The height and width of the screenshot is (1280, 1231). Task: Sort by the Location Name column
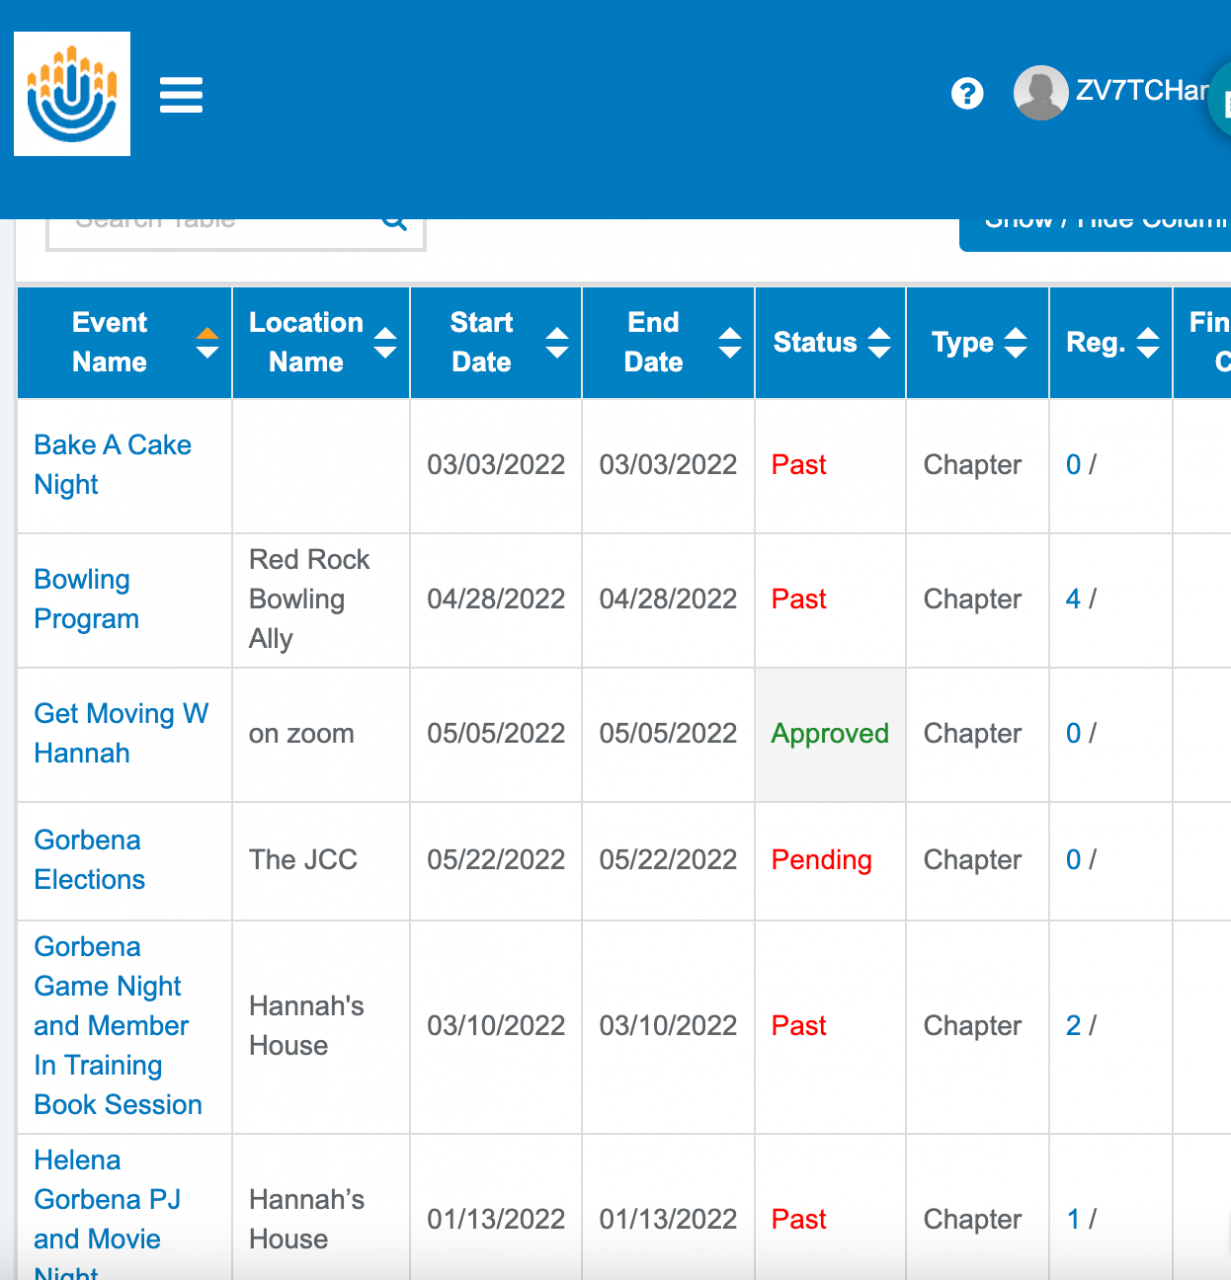click(321, 343)
